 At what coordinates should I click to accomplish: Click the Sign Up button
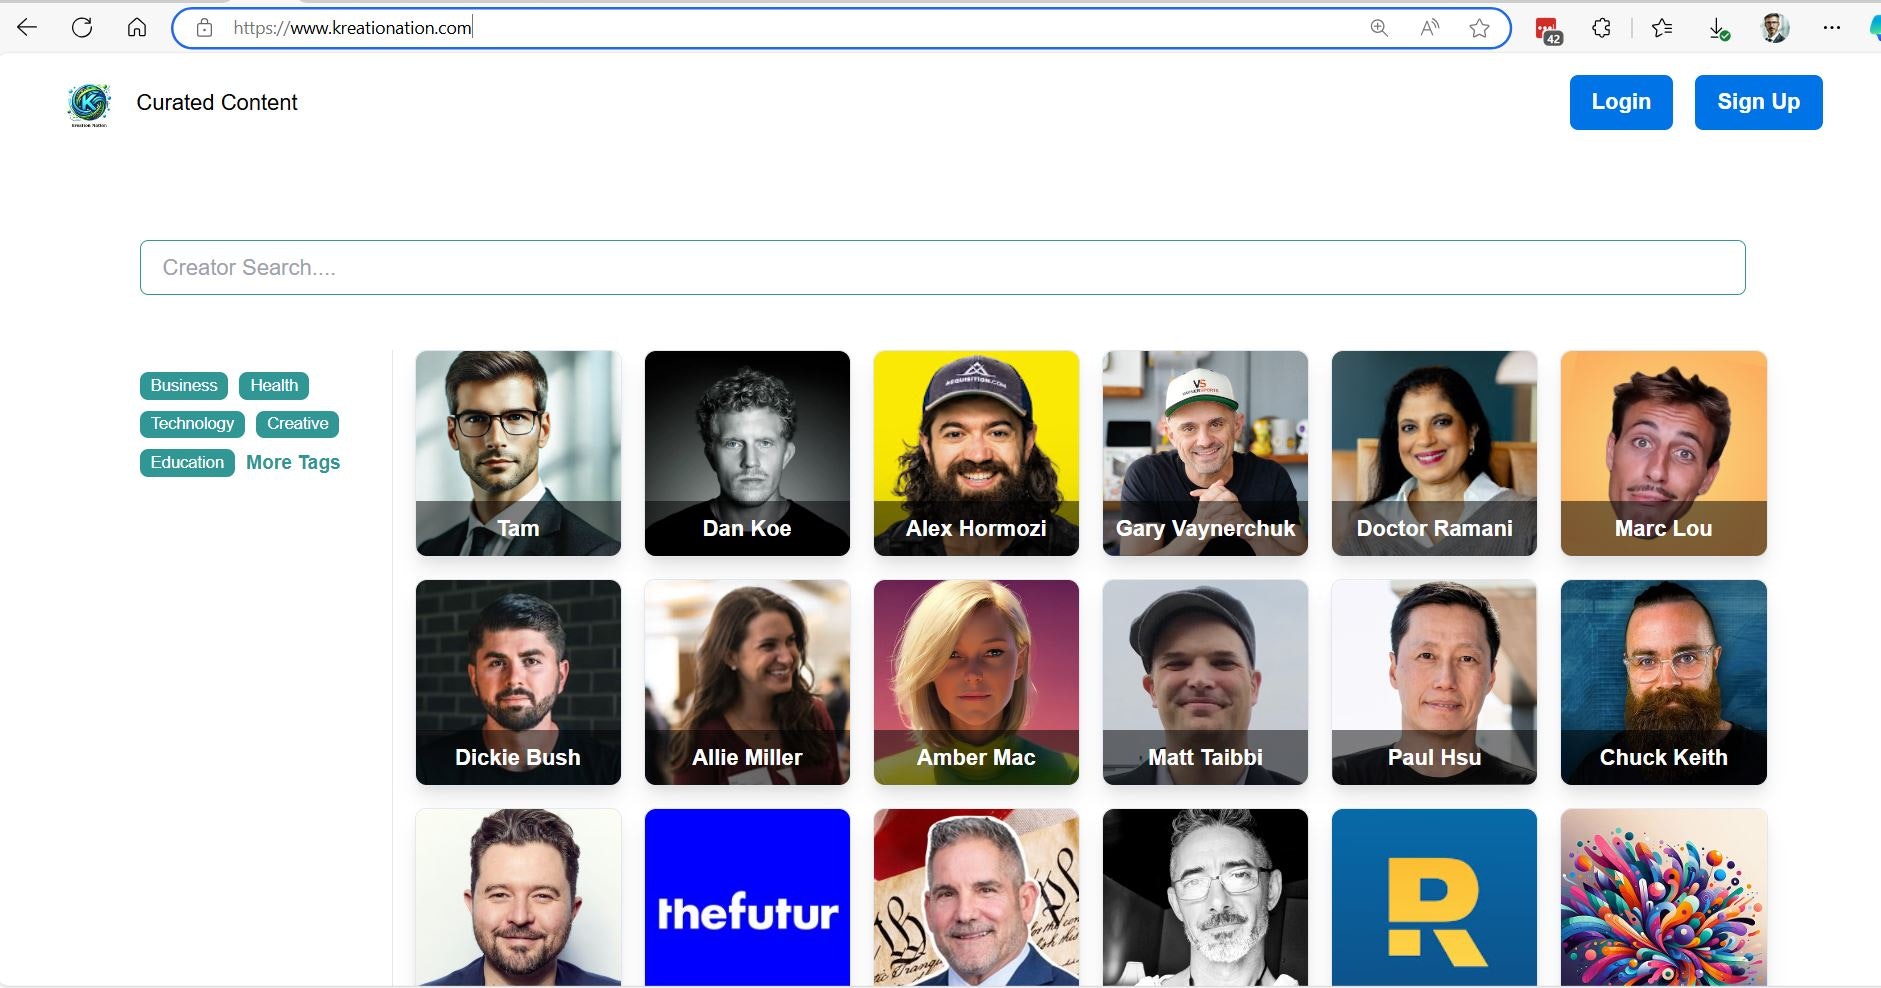[1758, 102]
